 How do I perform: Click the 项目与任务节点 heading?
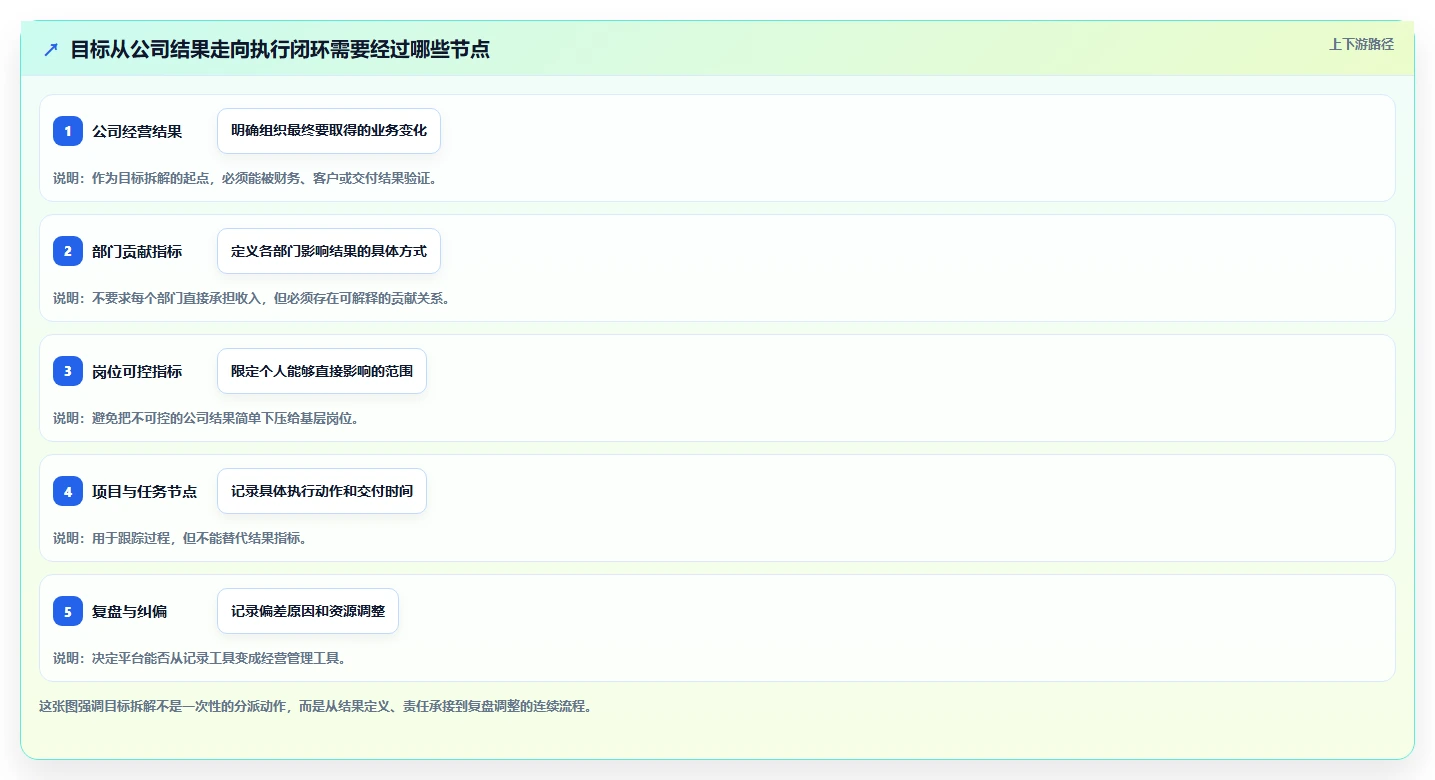click(144, 491)
